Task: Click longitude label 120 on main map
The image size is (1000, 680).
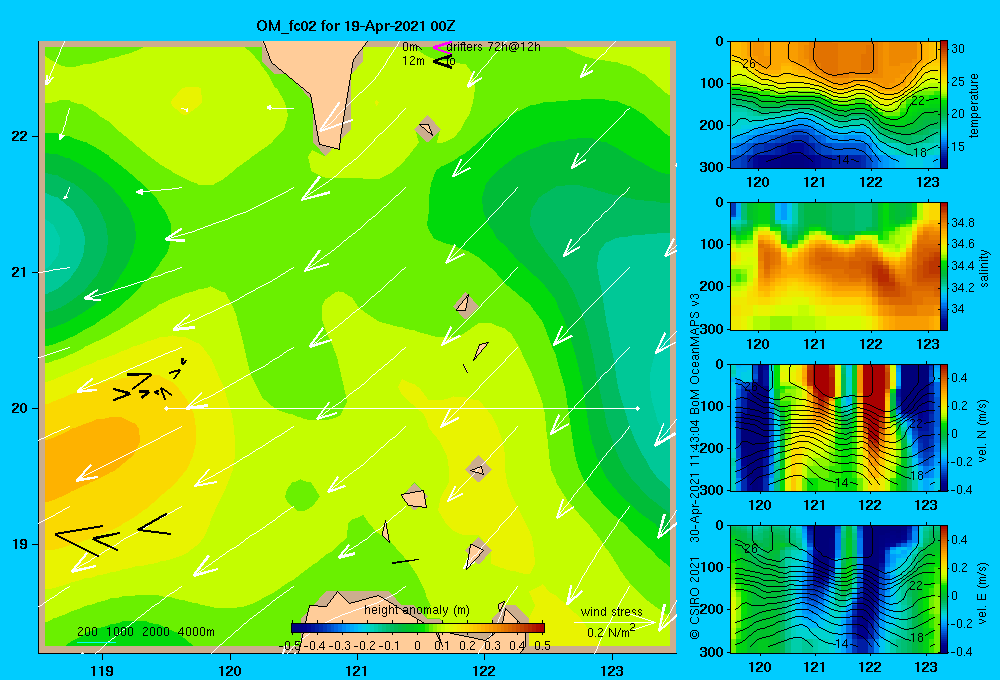Action: (230, 670)
